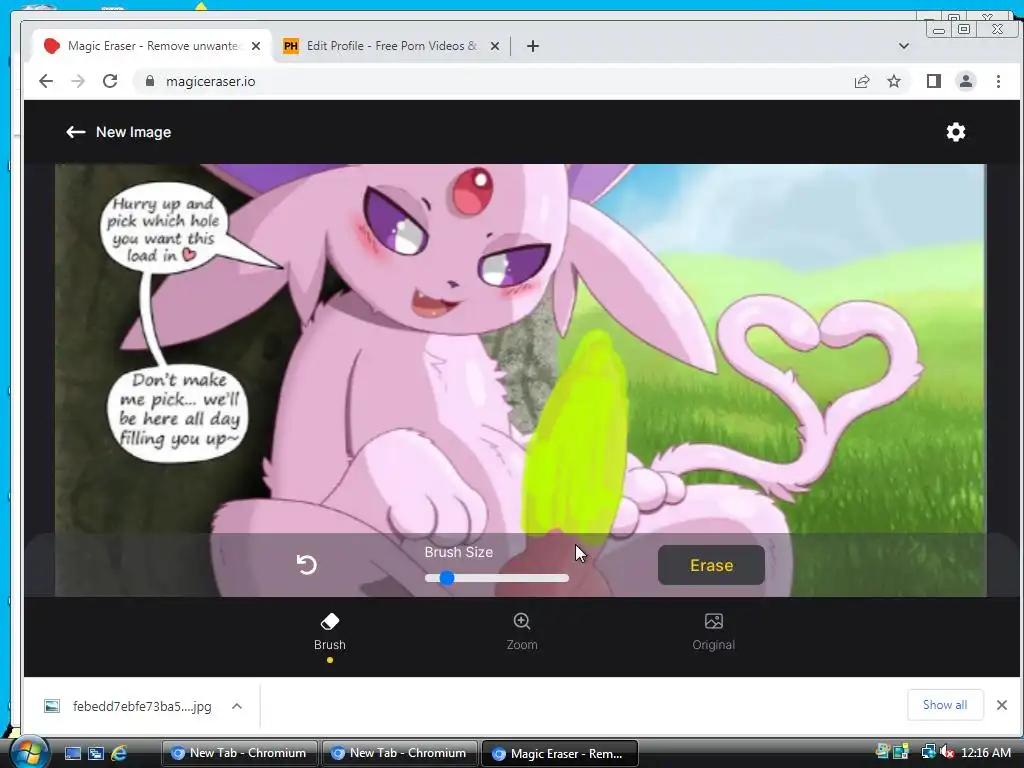This screenshot has height=768, width=1024.
Task: Activate the Zoom tool
Action: coord(522,632)
